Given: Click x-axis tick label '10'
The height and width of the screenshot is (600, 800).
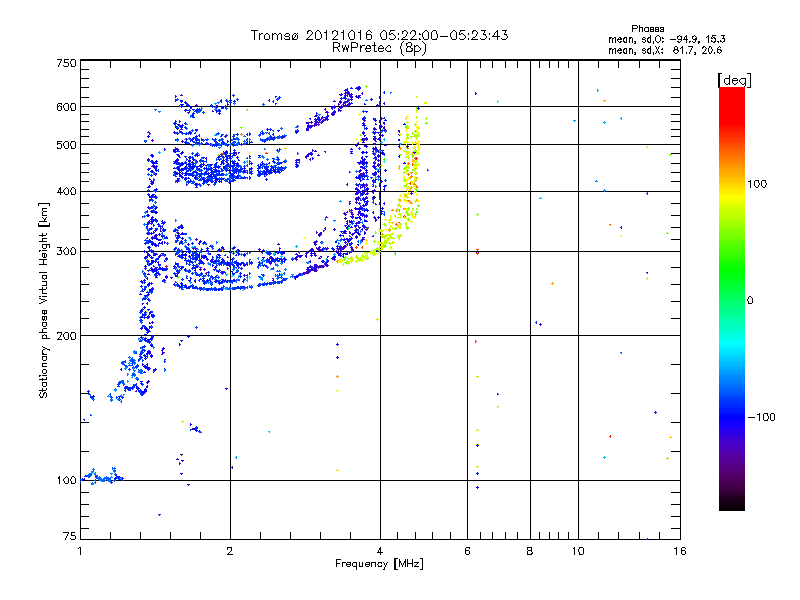Looking at the screenshot, I should 578,551.
